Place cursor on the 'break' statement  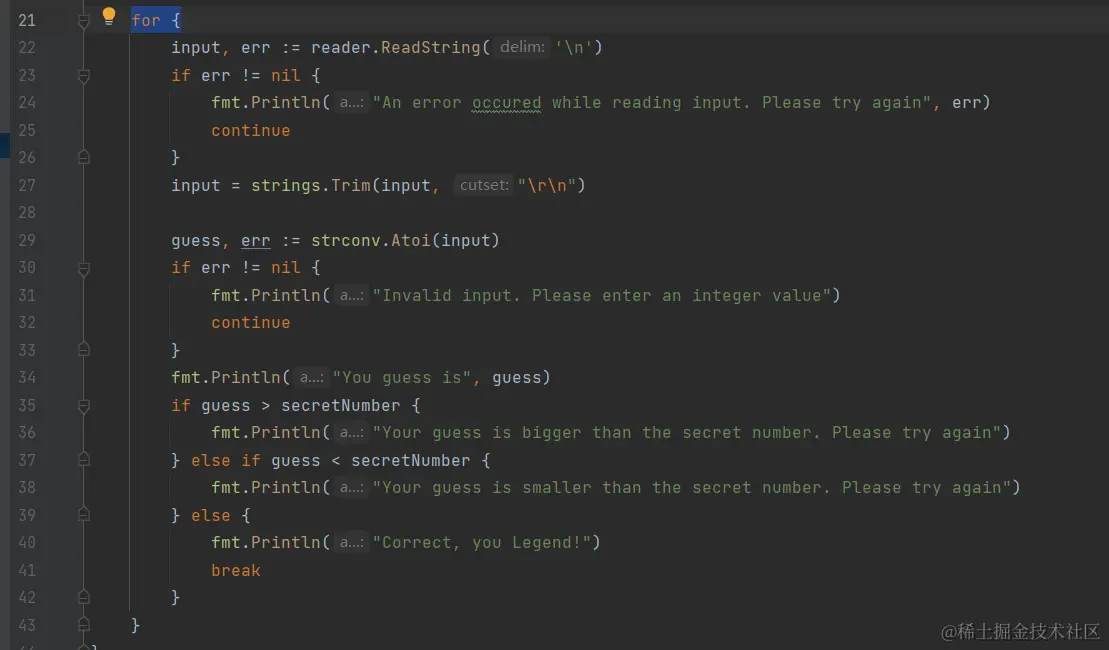pyautogui.click(x=236, y=570)
